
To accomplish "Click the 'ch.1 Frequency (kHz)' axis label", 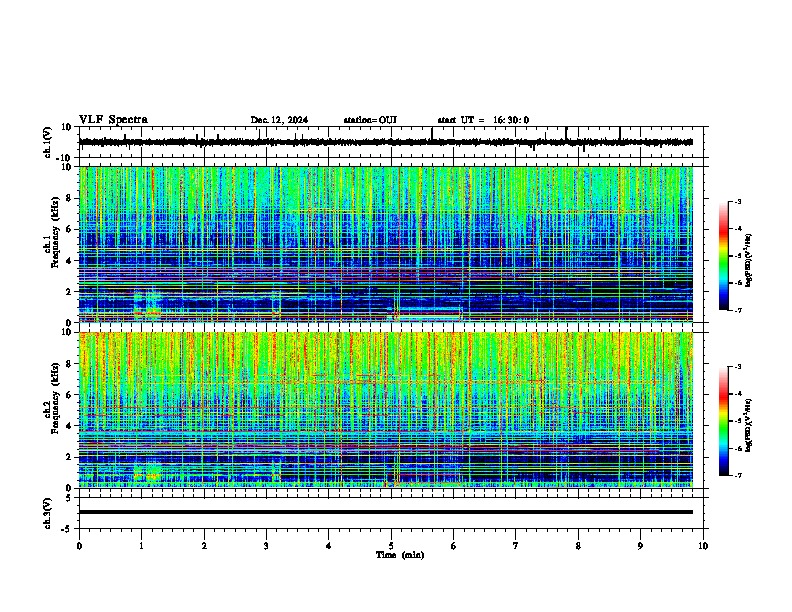I will 52,232.
